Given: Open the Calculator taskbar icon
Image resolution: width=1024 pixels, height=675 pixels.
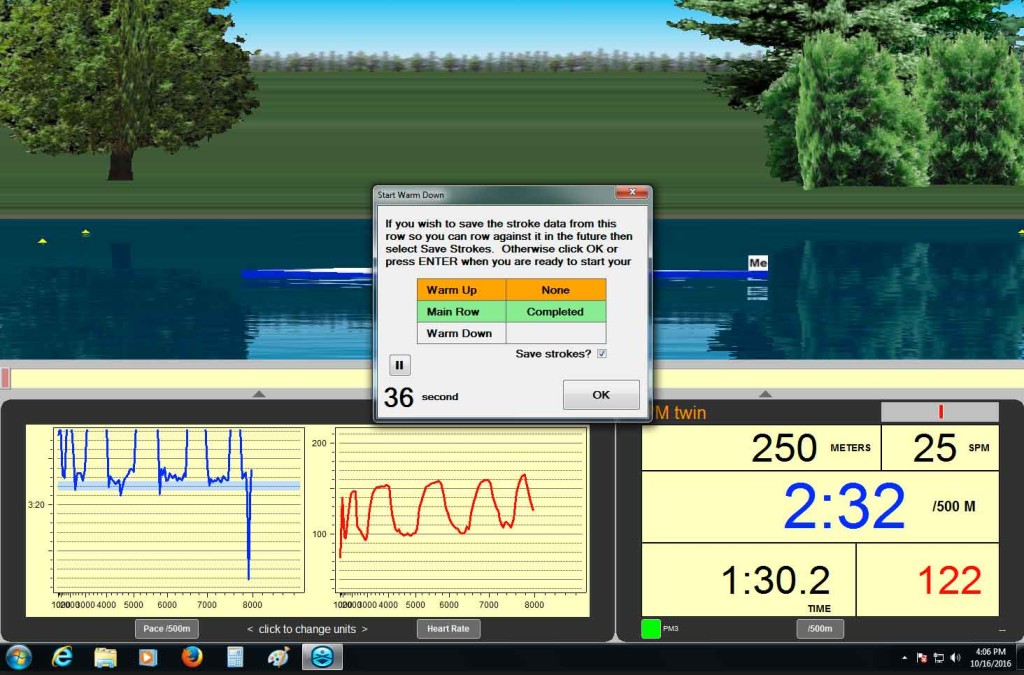Looking at the screenshot, I should [235, 657].
